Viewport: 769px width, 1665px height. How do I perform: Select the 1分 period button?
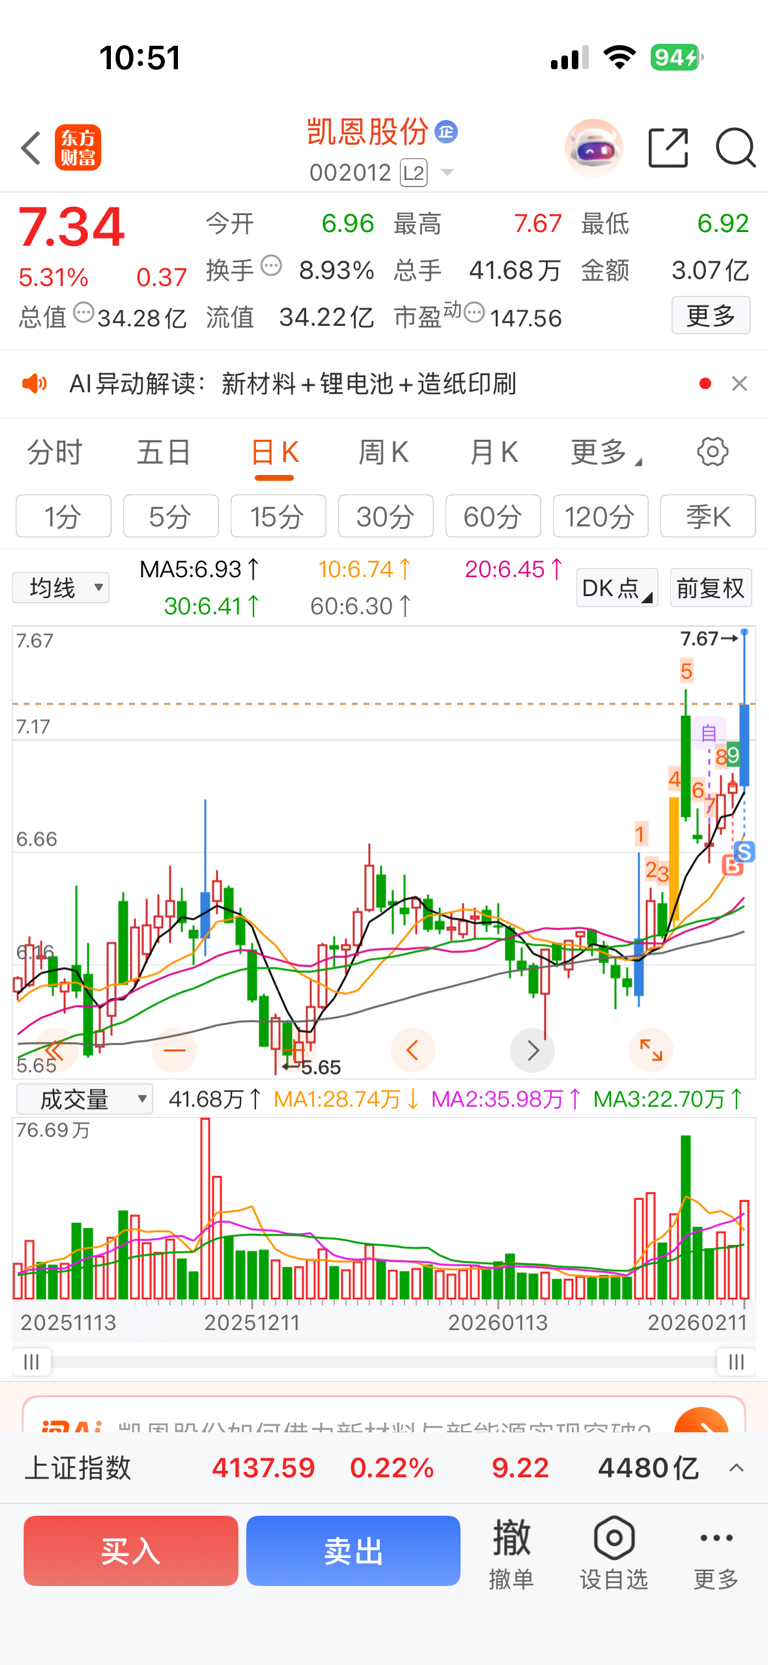63,517
